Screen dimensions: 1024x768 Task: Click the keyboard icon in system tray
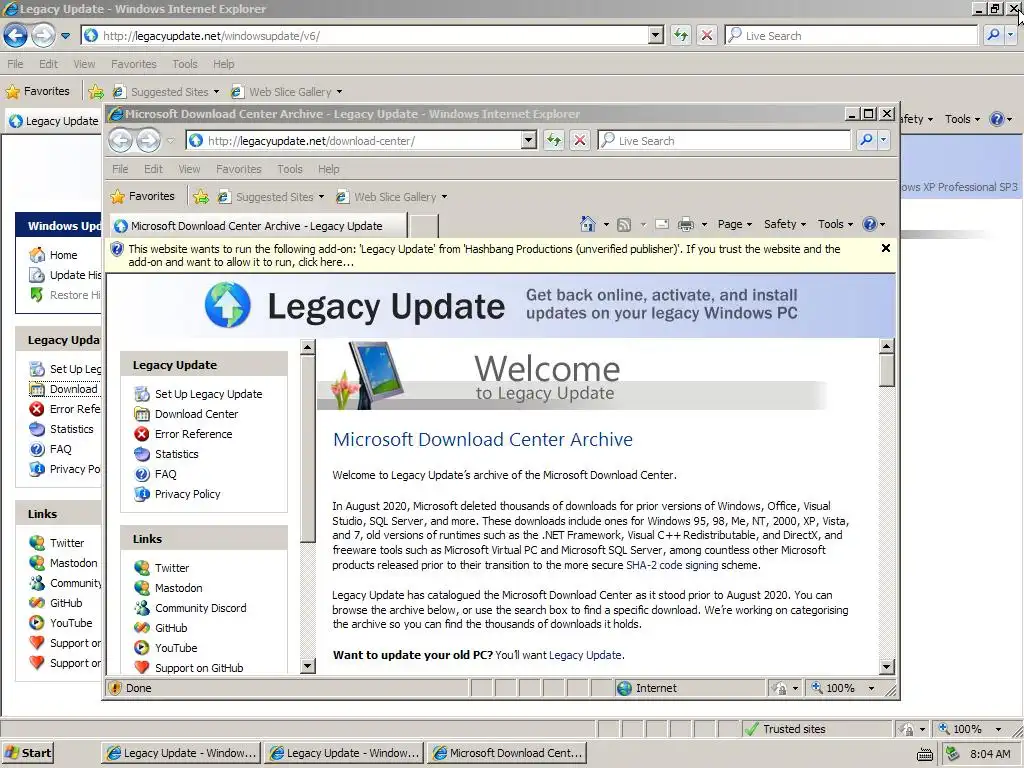[x=925, y=754]
